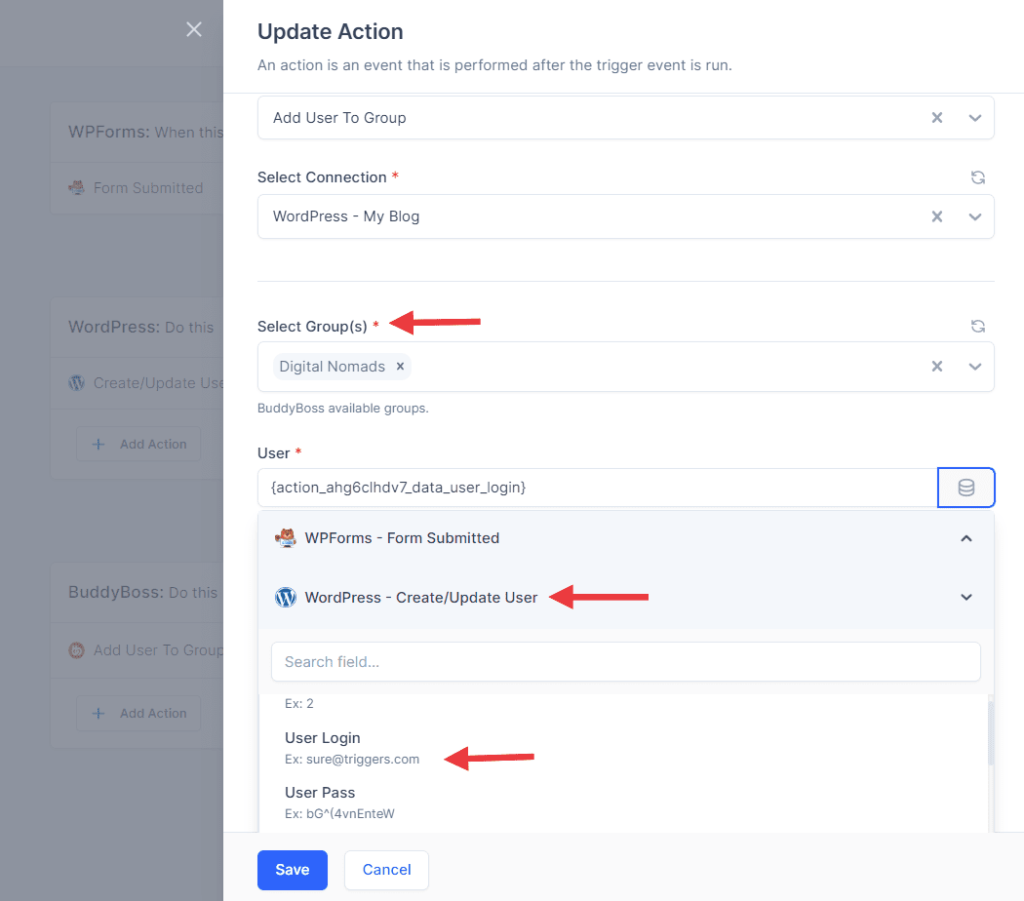Screen dimensions: 1024x901
Task: Open the Select Group(s) dropdown
Action: (x=975, y=367)
